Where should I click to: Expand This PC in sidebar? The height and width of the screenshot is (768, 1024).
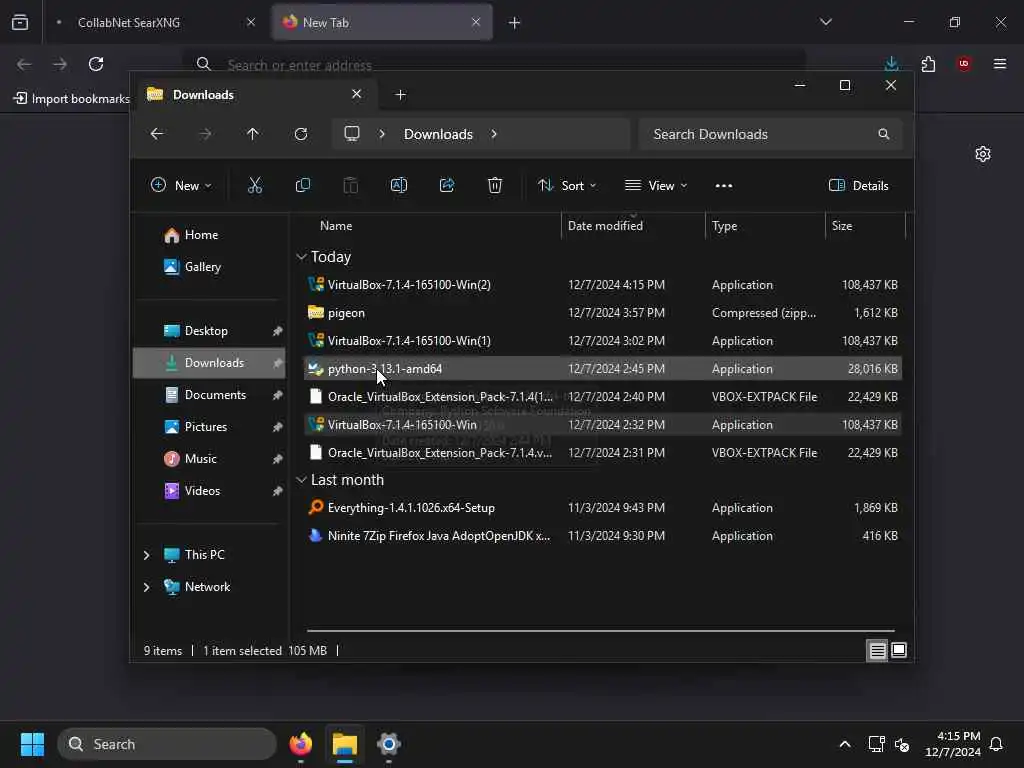[x=146, y=554]
